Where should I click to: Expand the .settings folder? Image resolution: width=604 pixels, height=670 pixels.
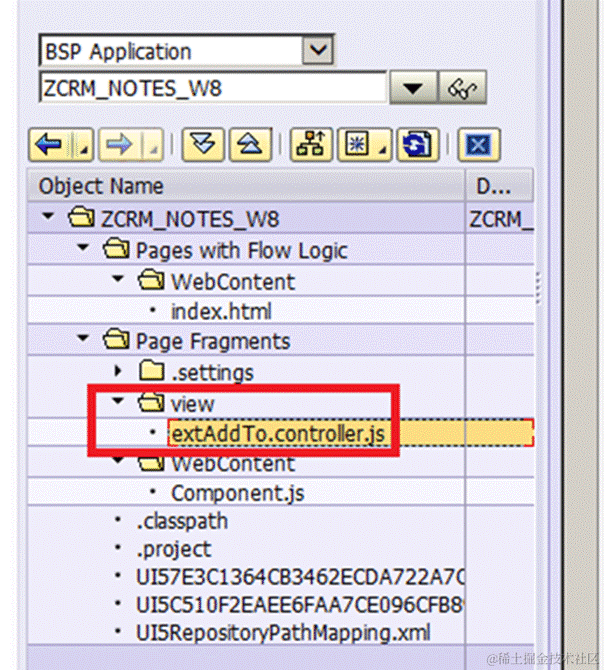pyautogui.click(x=118, y=371)
